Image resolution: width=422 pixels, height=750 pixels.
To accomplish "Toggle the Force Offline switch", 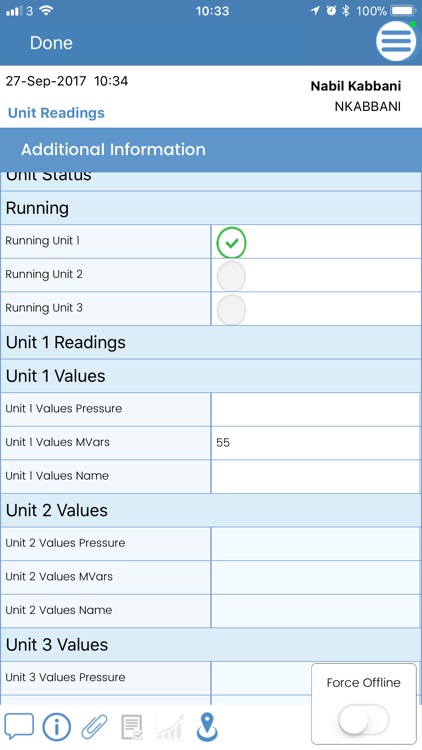I will 364,719.
